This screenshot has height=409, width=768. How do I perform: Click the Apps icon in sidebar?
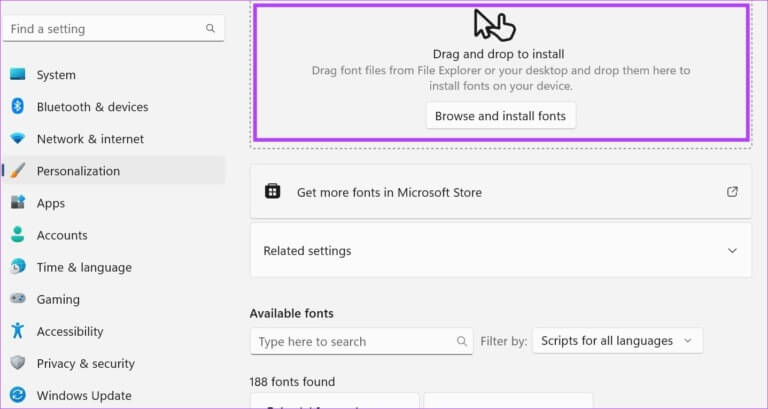(x=18, y=202)
